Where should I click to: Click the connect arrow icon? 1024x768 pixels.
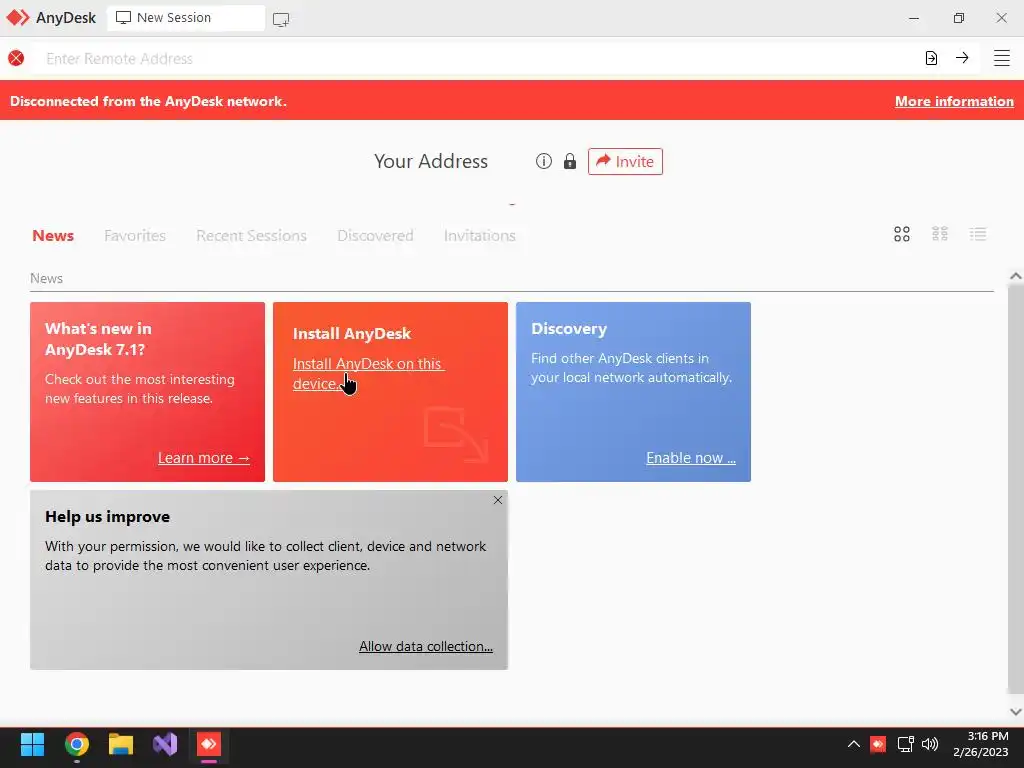(x=962, y=57)
